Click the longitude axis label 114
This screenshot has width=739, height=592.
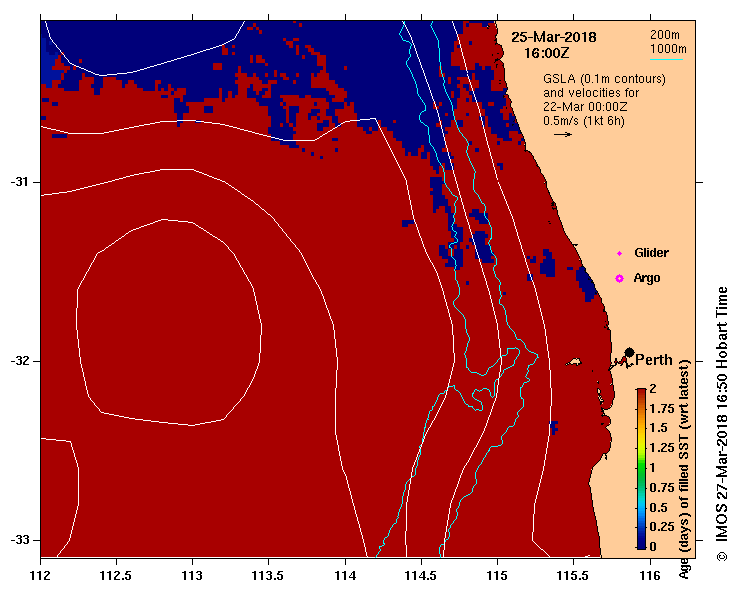click(x=345, y=576)
